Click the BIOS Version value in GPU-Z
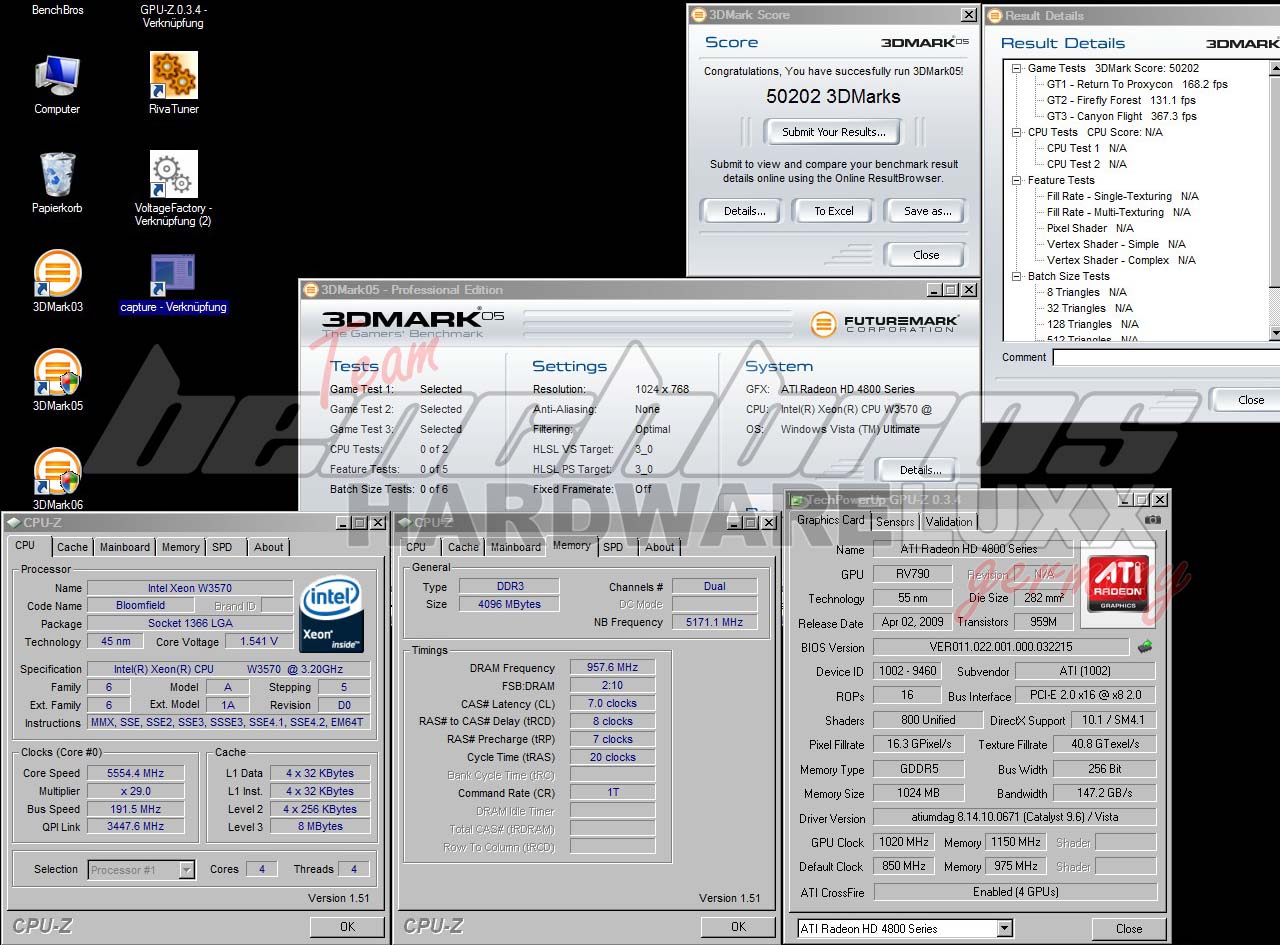1280x945 pixels. (x=1001, y=647)
